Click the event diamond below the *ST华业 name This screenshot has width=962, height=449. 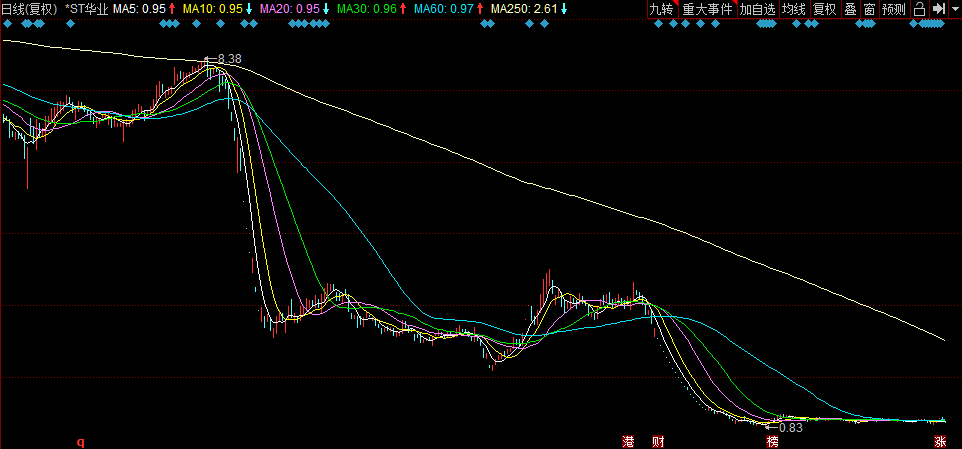71,24
